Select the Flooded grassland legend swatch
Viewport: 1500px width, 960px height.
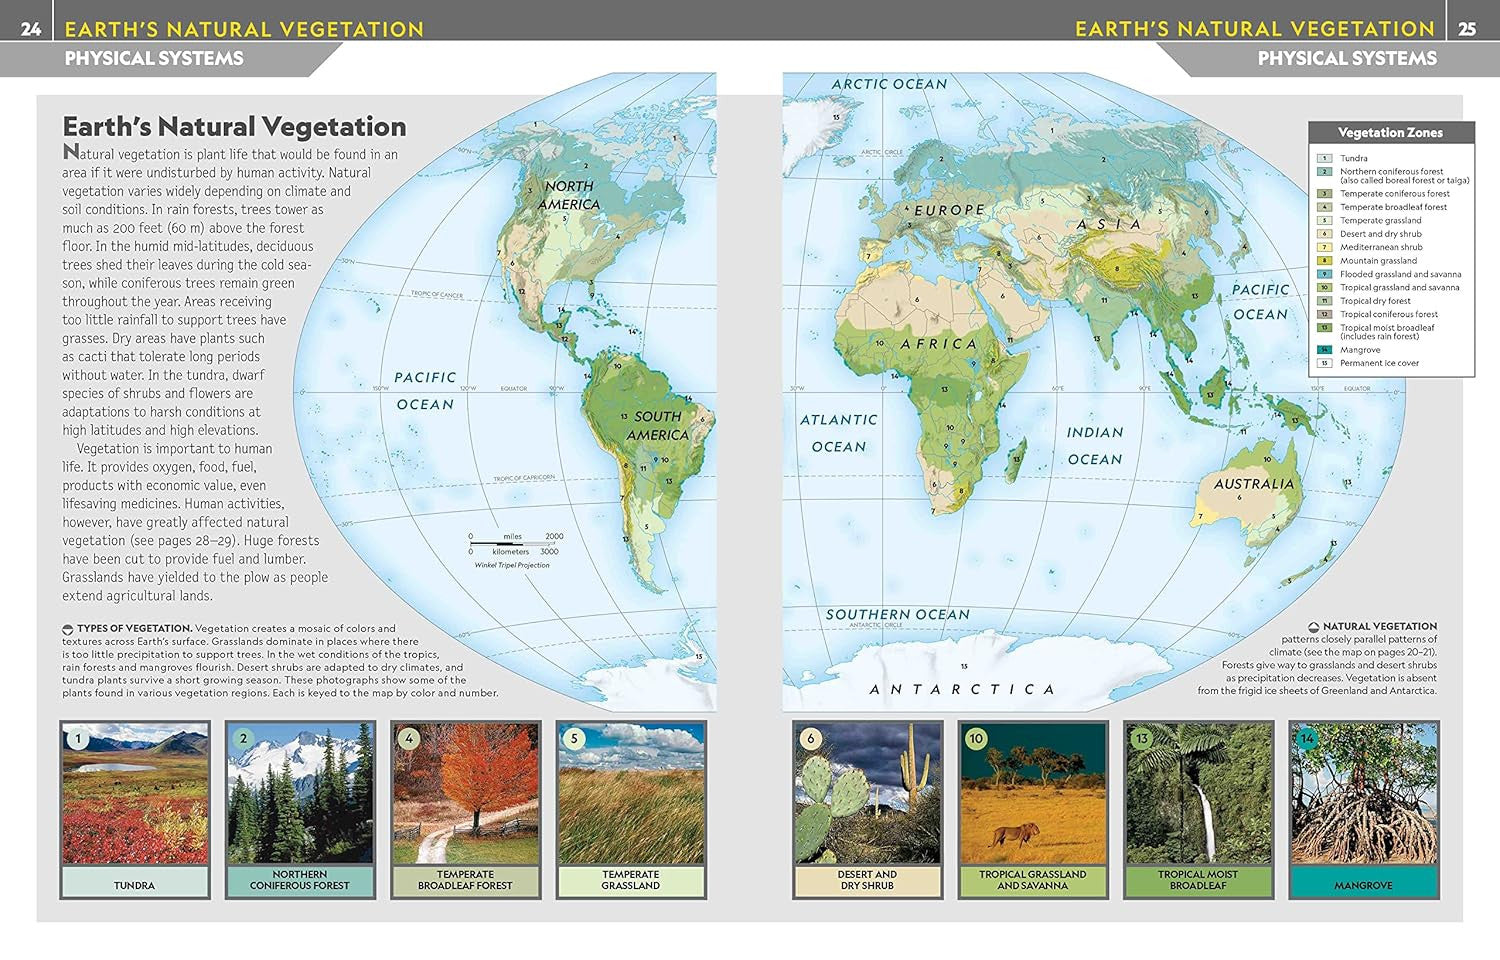(x=1324, y=274)
